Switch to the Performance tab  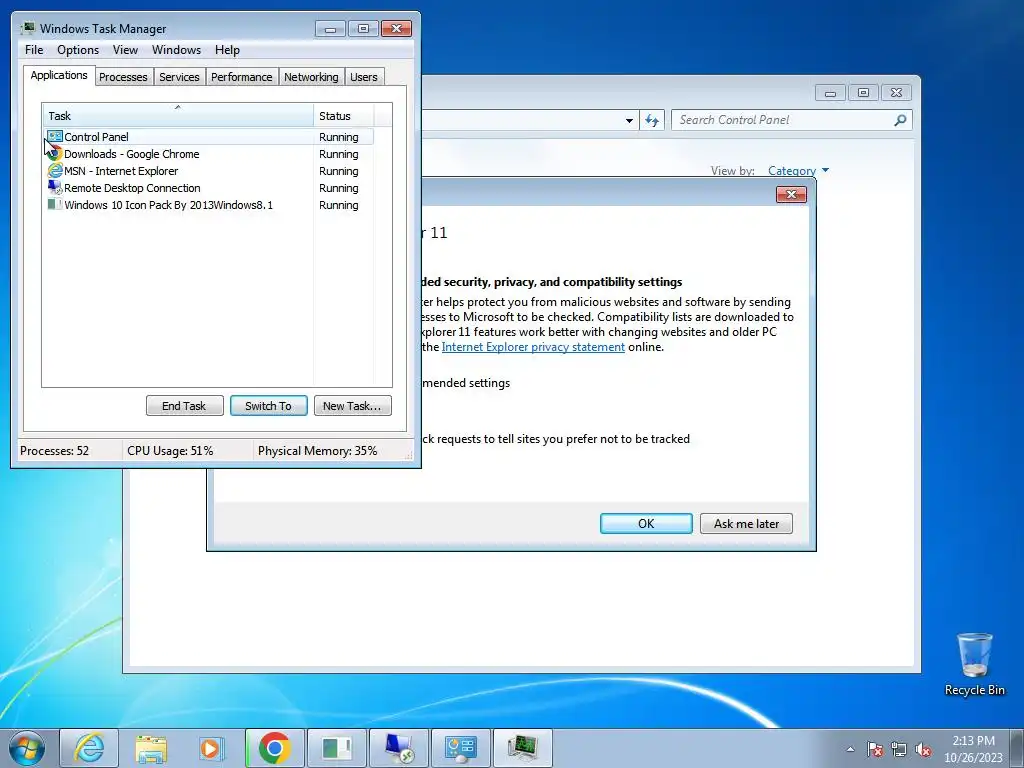coord(241,77)
